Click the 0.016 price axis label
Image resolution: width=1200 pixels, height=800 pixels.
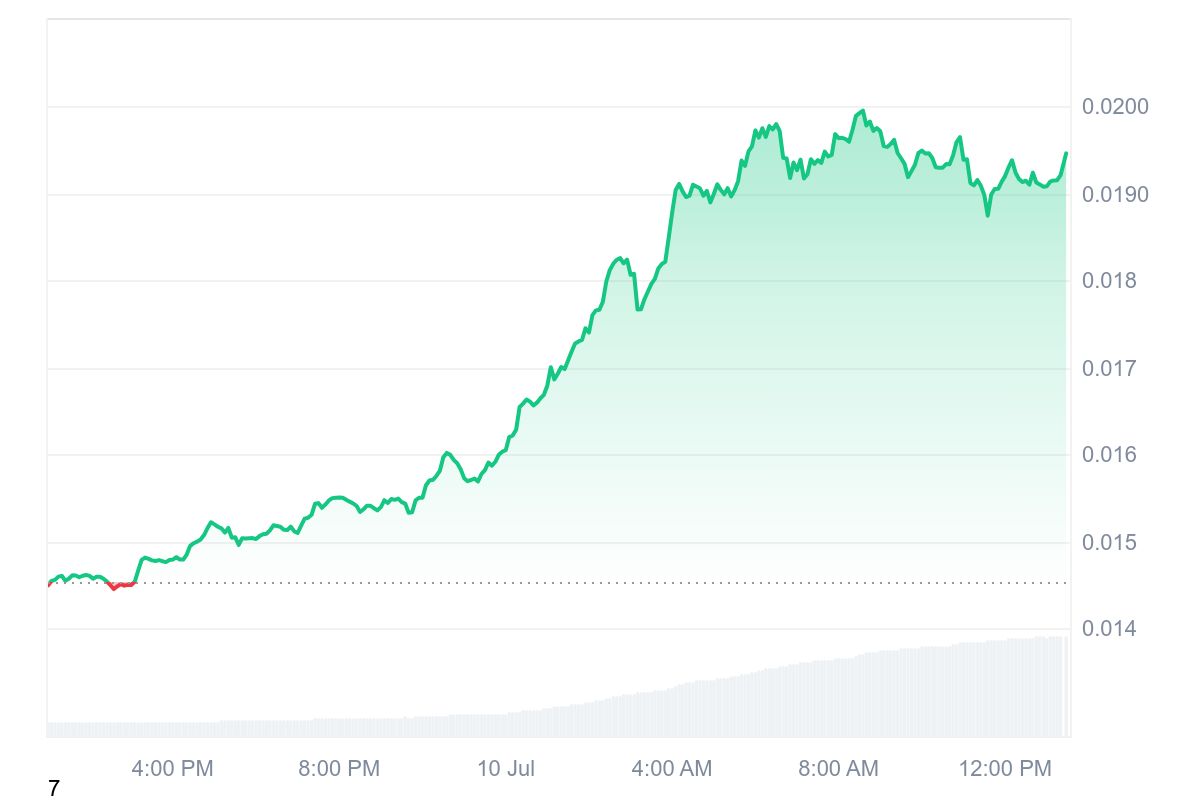coord(1109,455)
